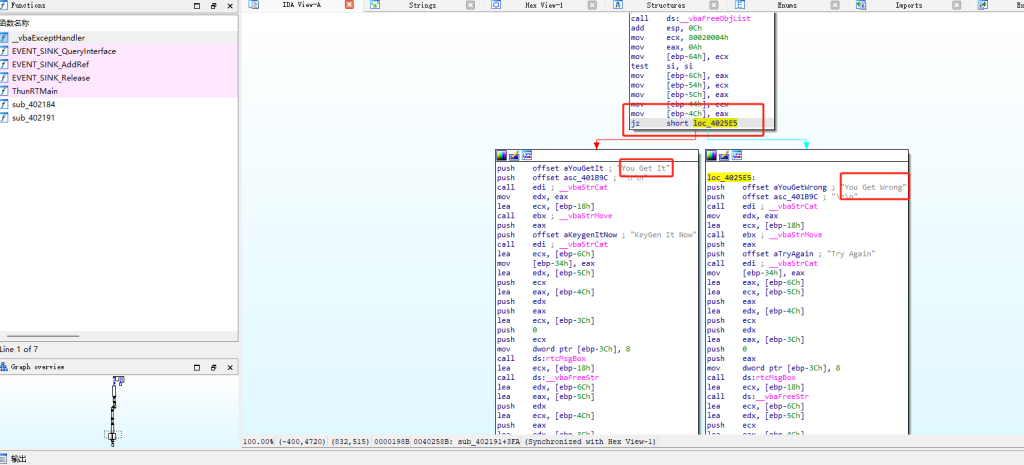Click the highlighted loc_4025E5 jump target in jz instruction
The width and height of the screenshot is (1024, 465).
click(x=715, y=123)
